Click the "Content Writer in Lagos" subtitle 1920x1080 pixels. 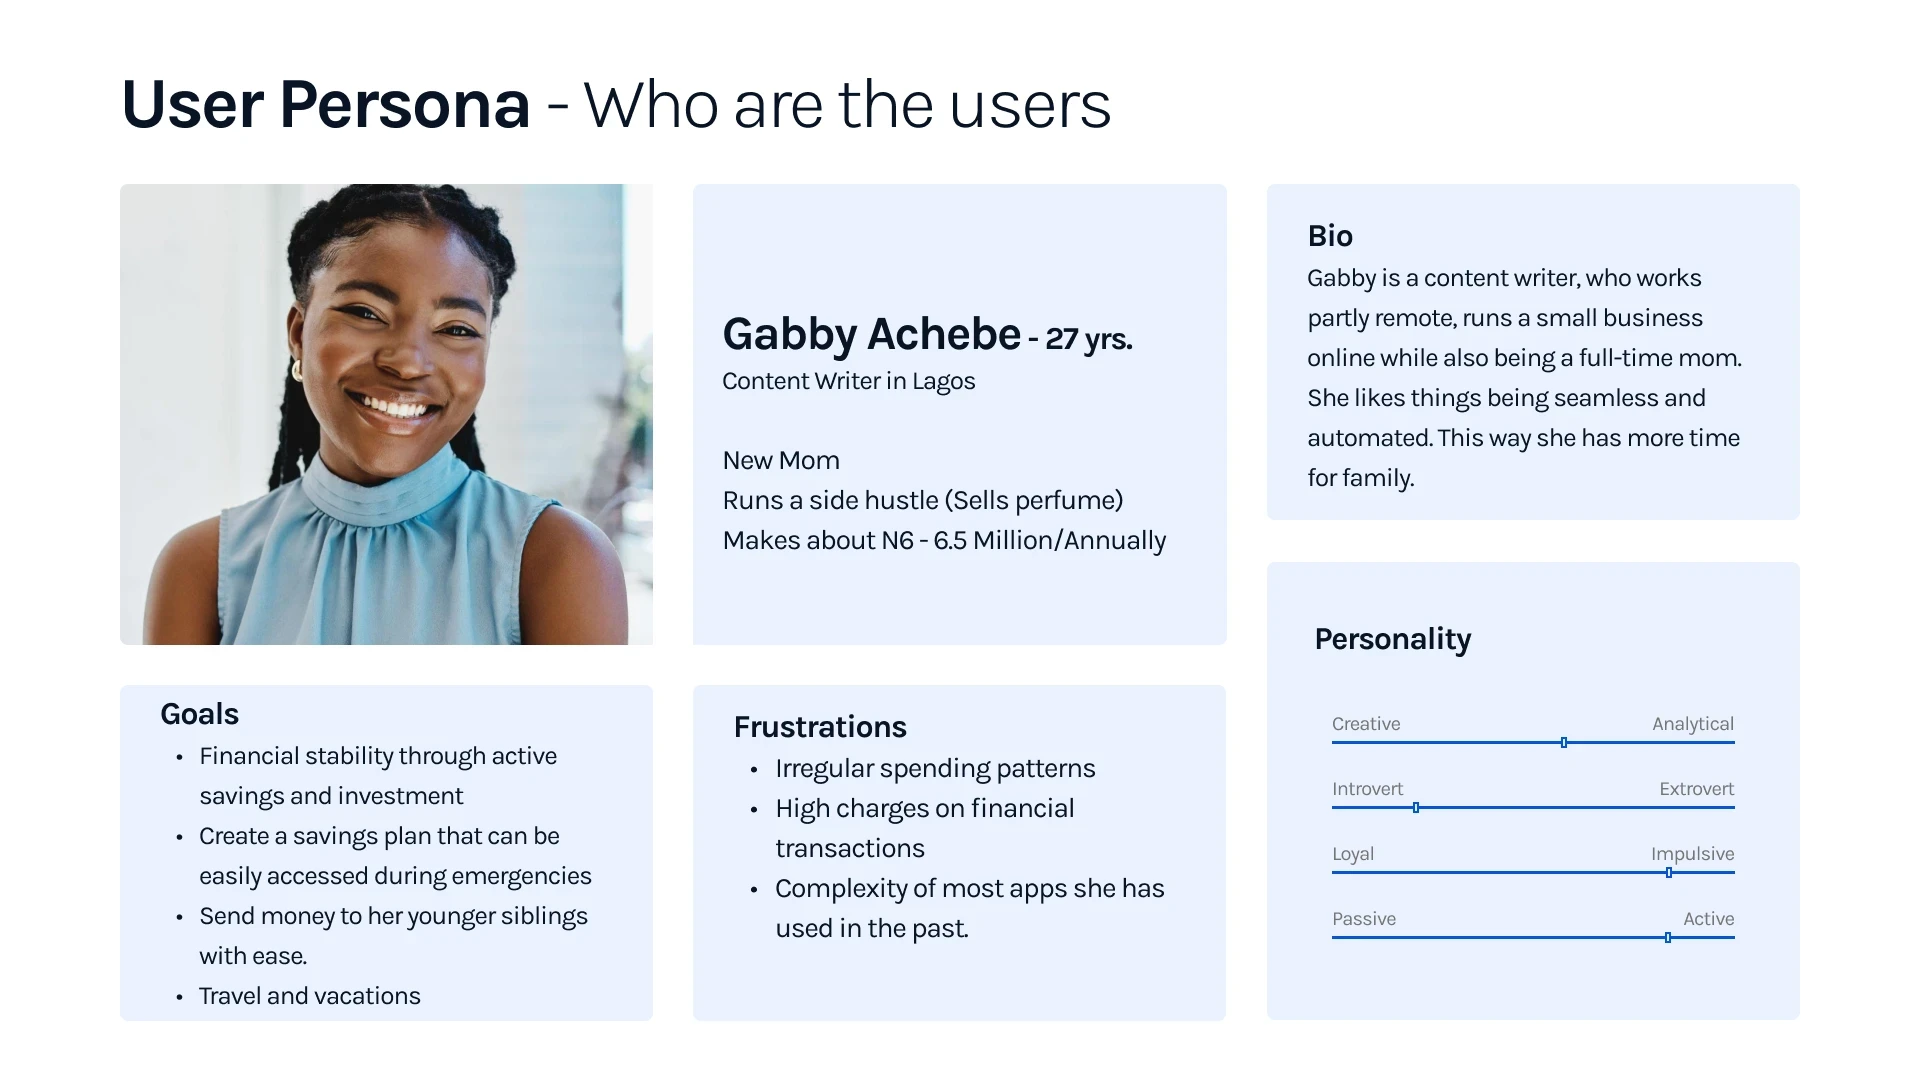pos(848,381)
